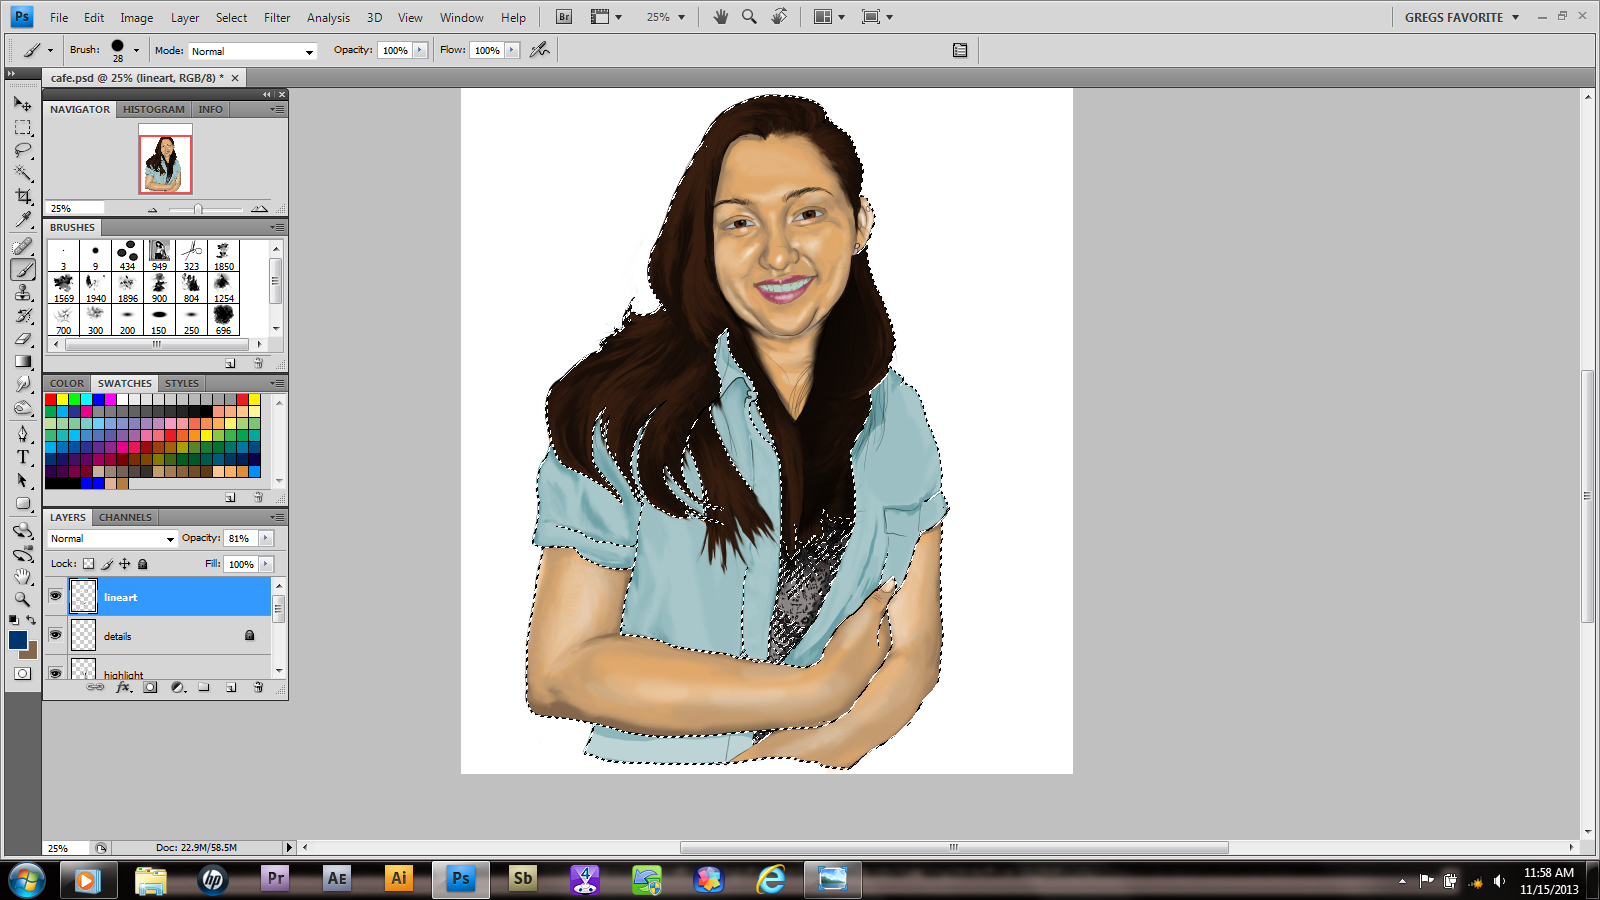Select the Crop tool
Screen dimensions: 1600x900
[23, 196]
